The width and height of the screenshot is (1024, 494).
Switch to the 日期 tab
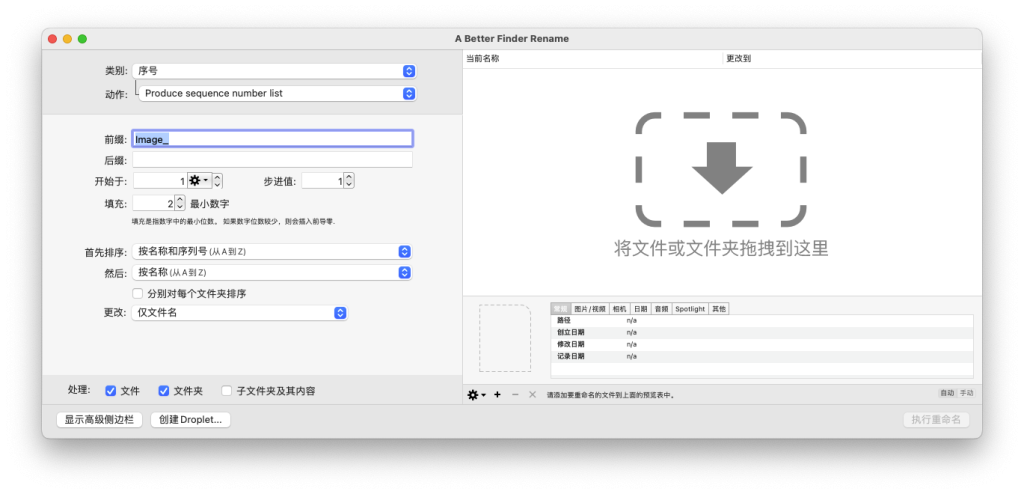tap(641, 308)
